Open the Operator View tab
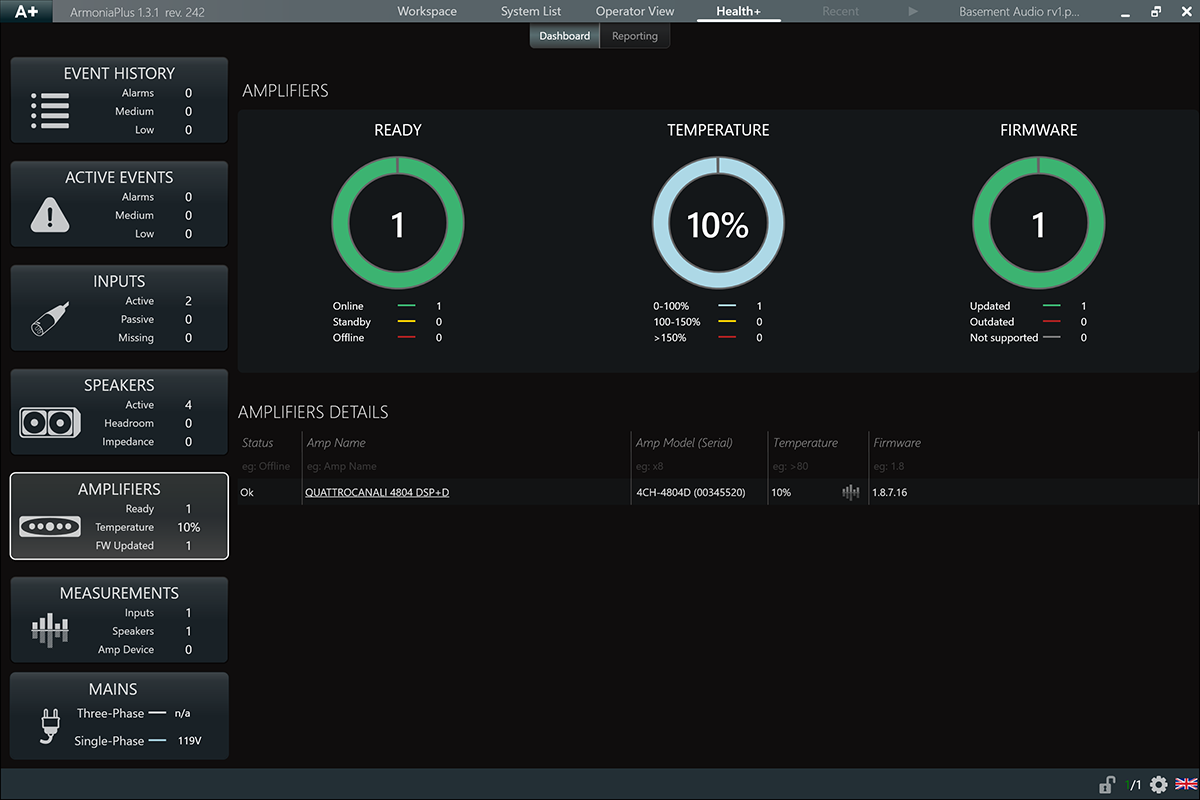Image resolution: width=1200 pixels, height=800 pixels. (635, 11)
